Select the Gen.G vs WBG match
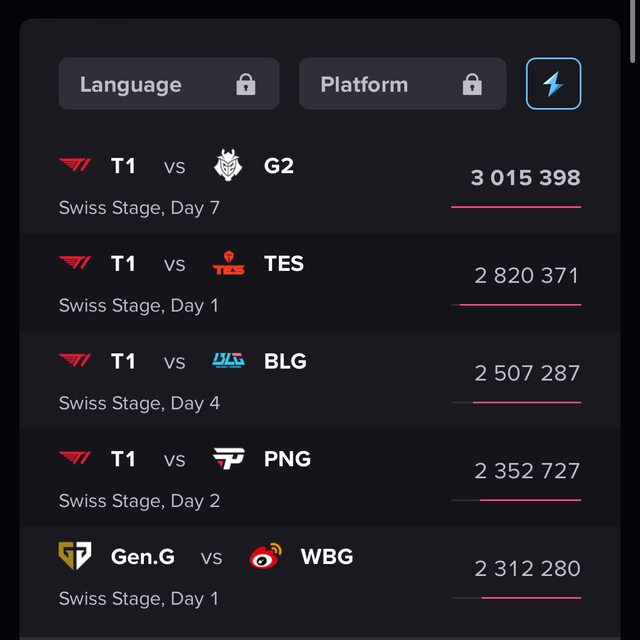The width and height of the screenshot is (640, 640). (x=320, y=576)
